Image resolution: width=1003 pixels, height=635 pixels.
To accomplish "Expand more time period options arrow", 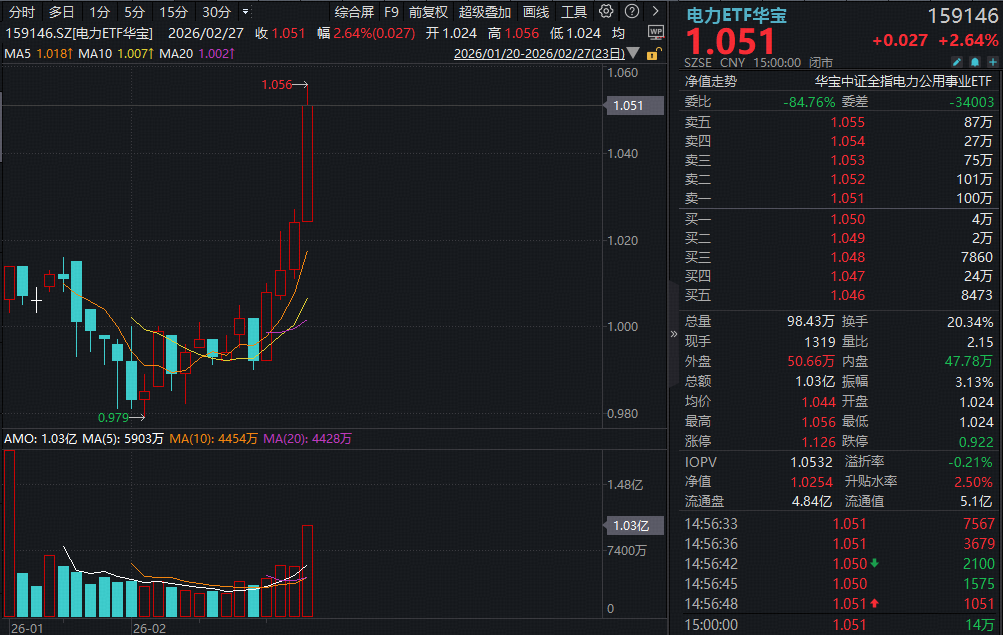I will point(246,12).
